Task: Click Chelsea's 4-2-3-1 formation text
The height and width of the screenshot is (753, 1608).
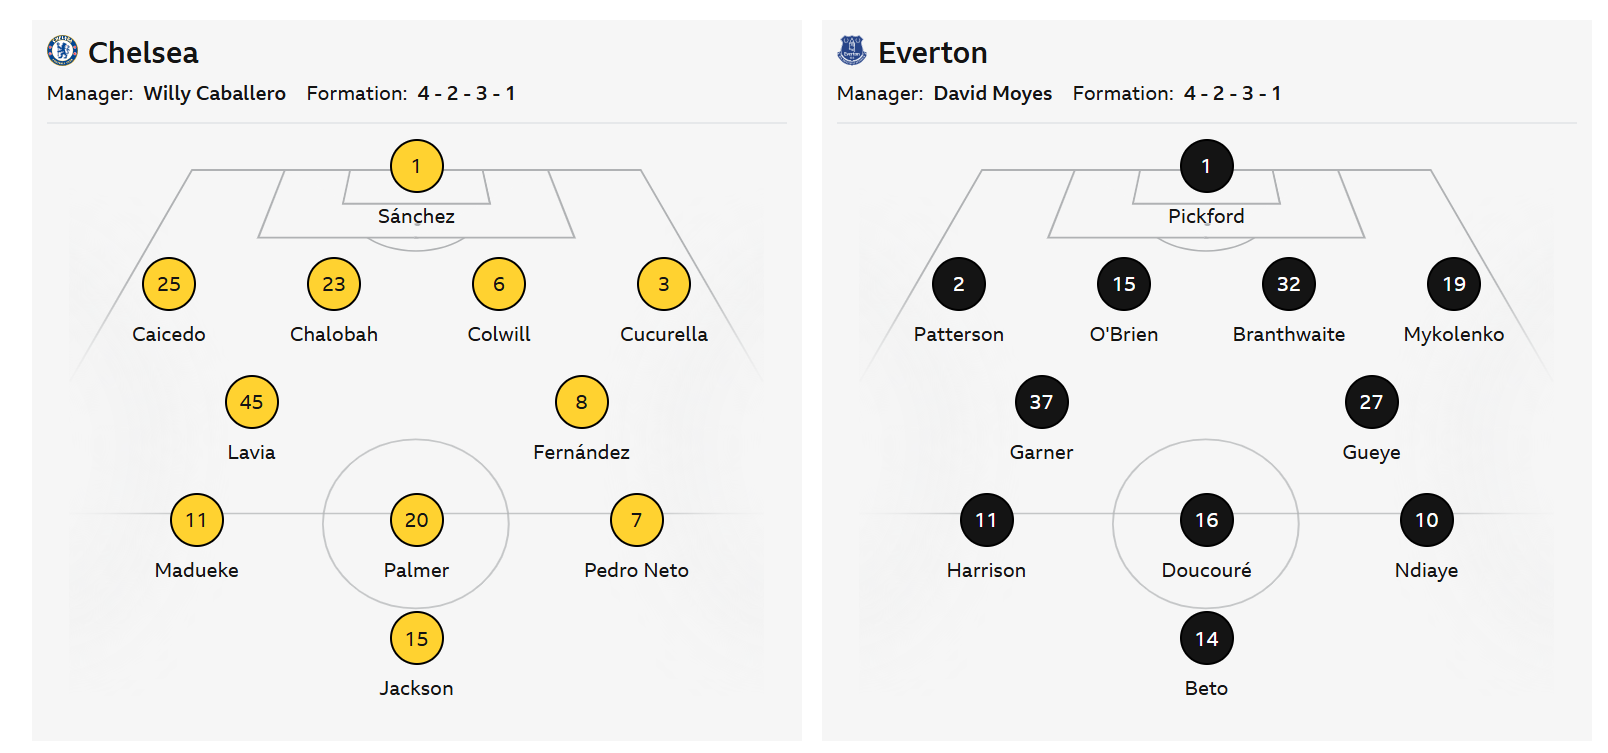Action: click(466, 93)
